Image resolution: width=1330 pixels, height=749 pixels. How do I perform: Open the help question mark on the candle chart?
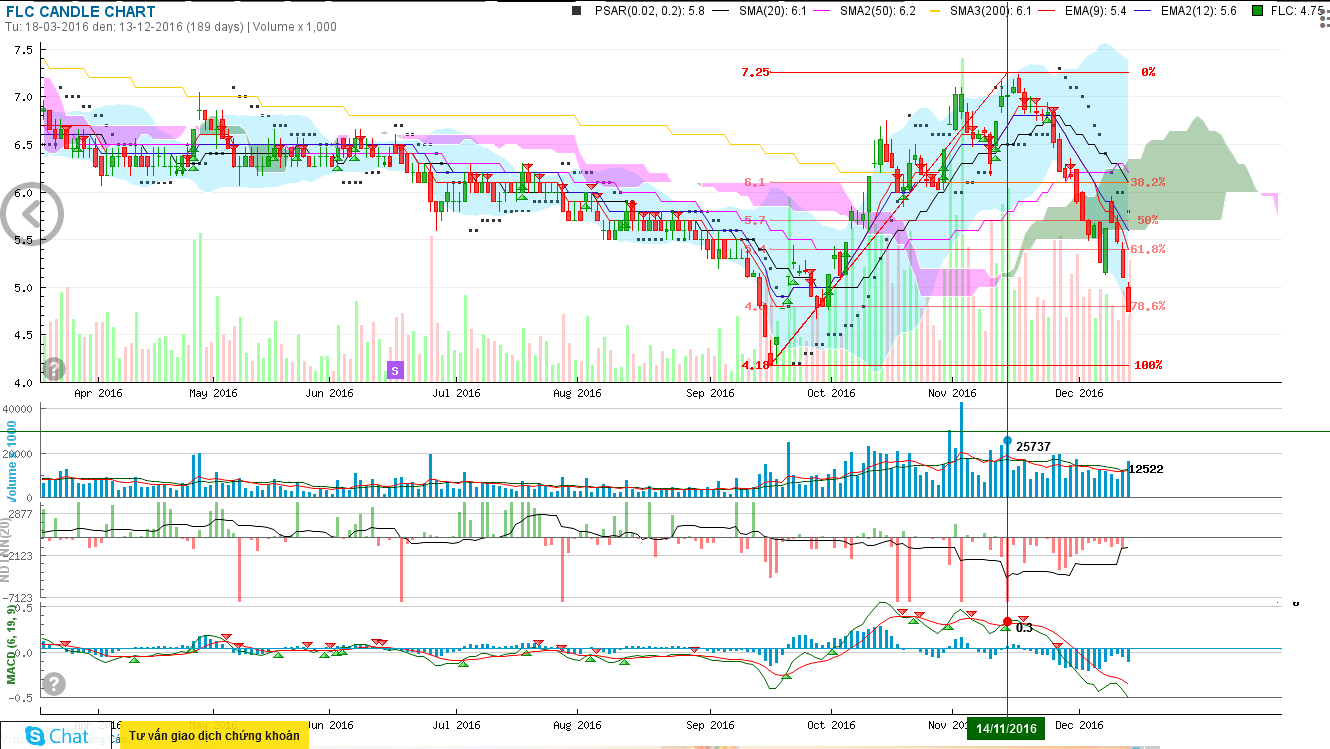(x=54, y=369)
